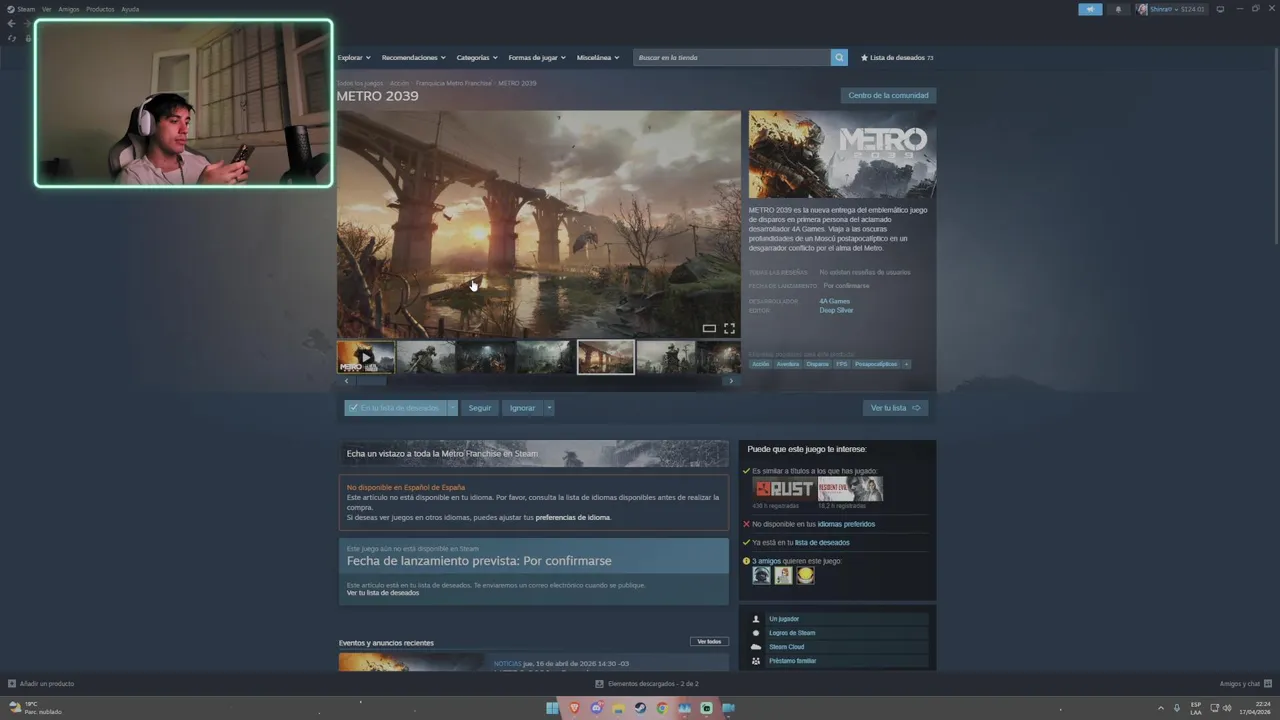The image size is (1280, 720).
Task: Open the RUST similar game capsule
Action: coord(784,489)
